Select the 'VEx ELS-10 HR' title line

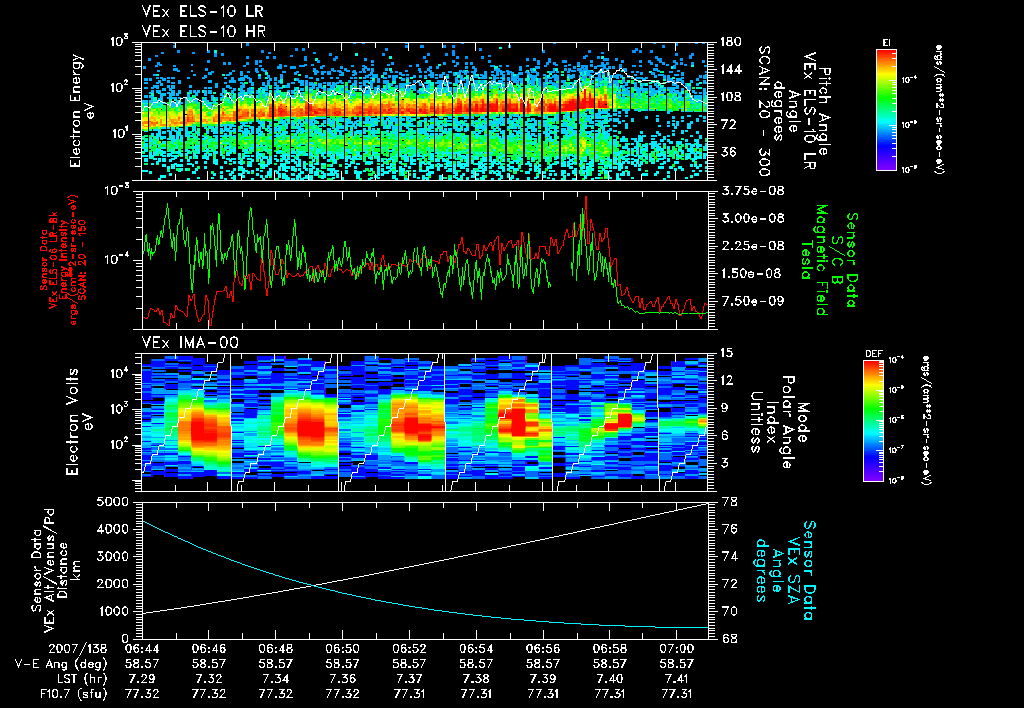click(204, 31)
